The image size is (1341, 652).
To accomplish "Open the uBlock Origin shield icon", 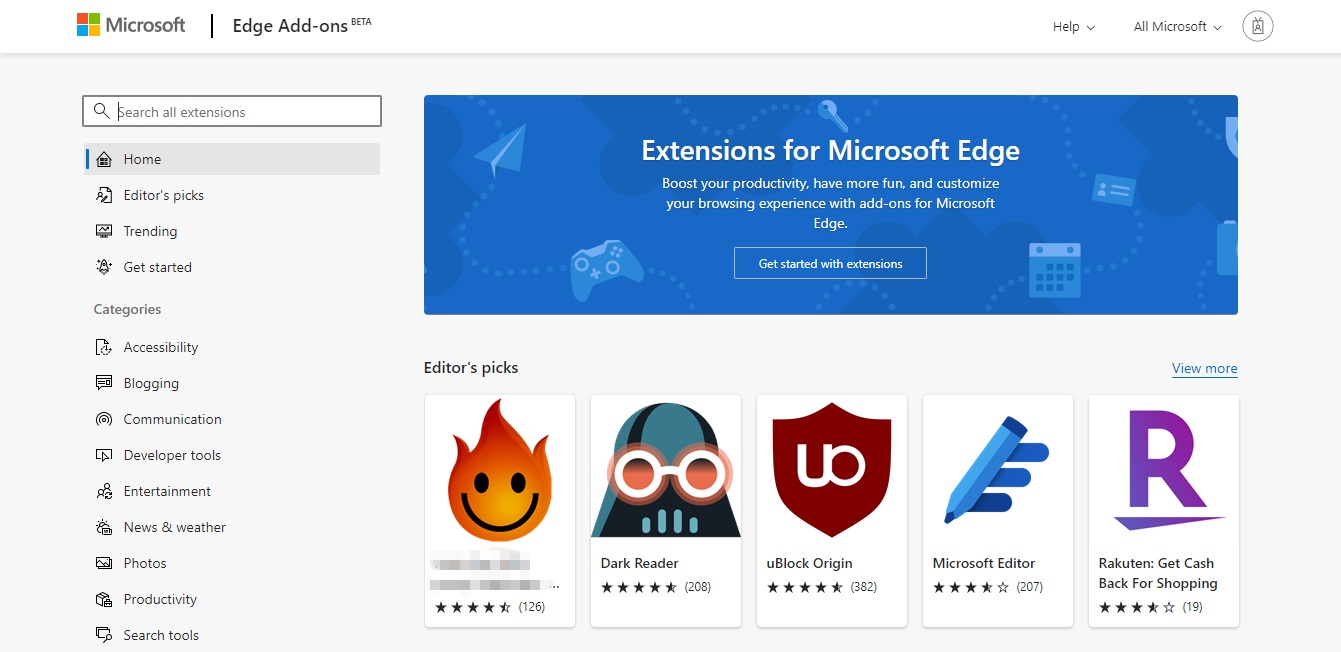I will pos(832,470).
